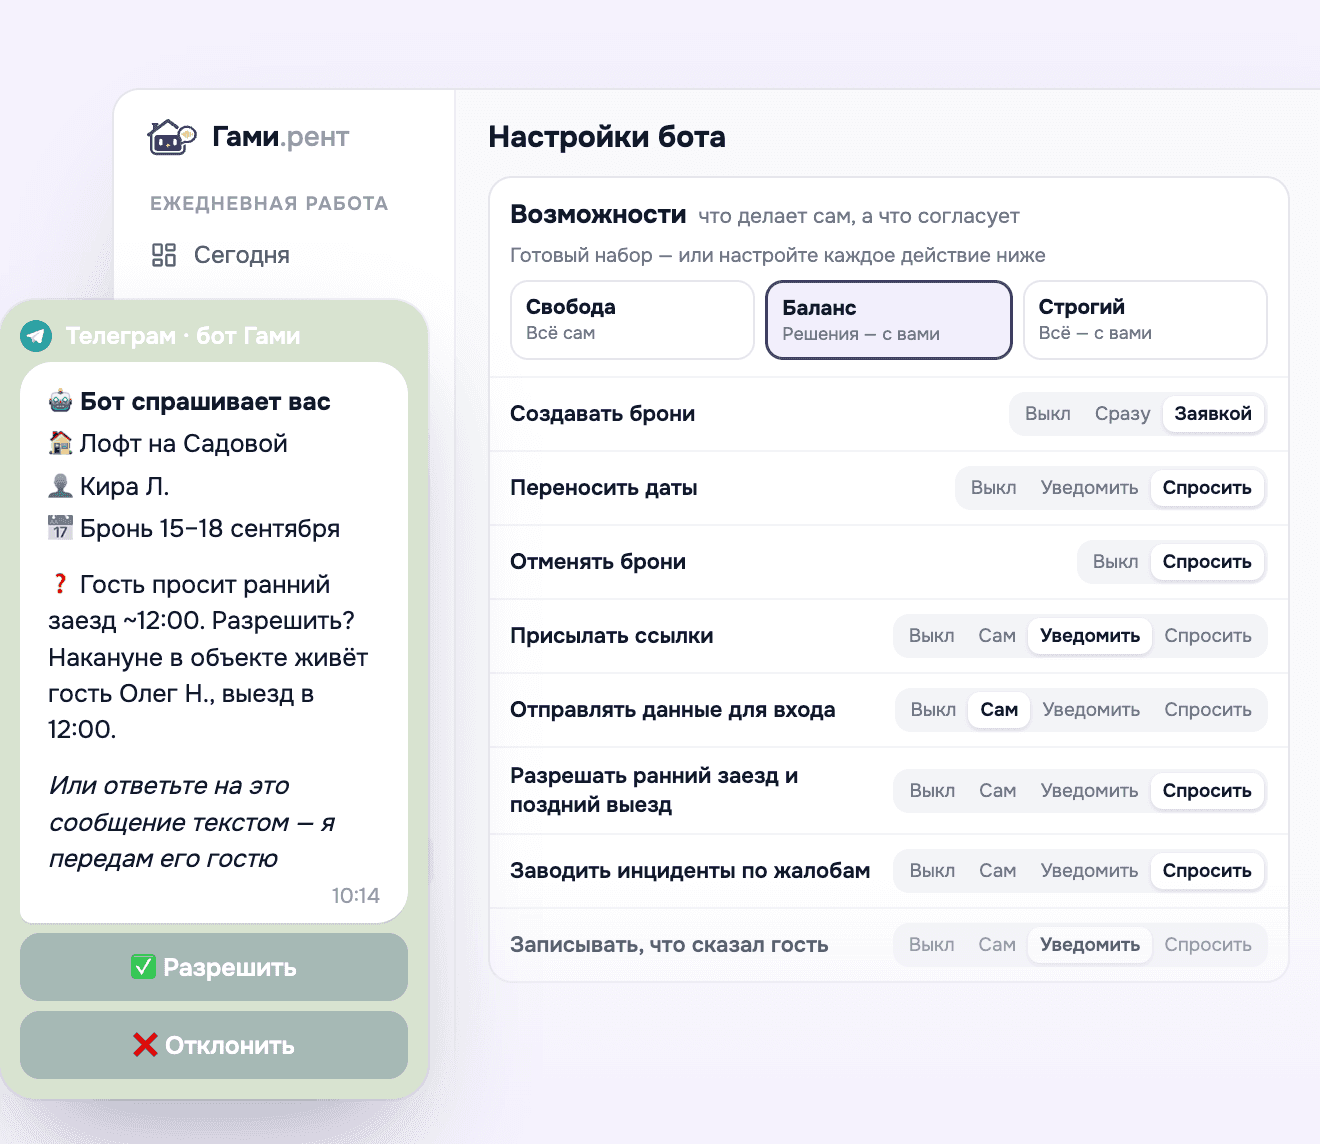Click the Бронь 15–18 сентября line
The width and height of the screenshot is (1320, 1144).
coord(194,528)
